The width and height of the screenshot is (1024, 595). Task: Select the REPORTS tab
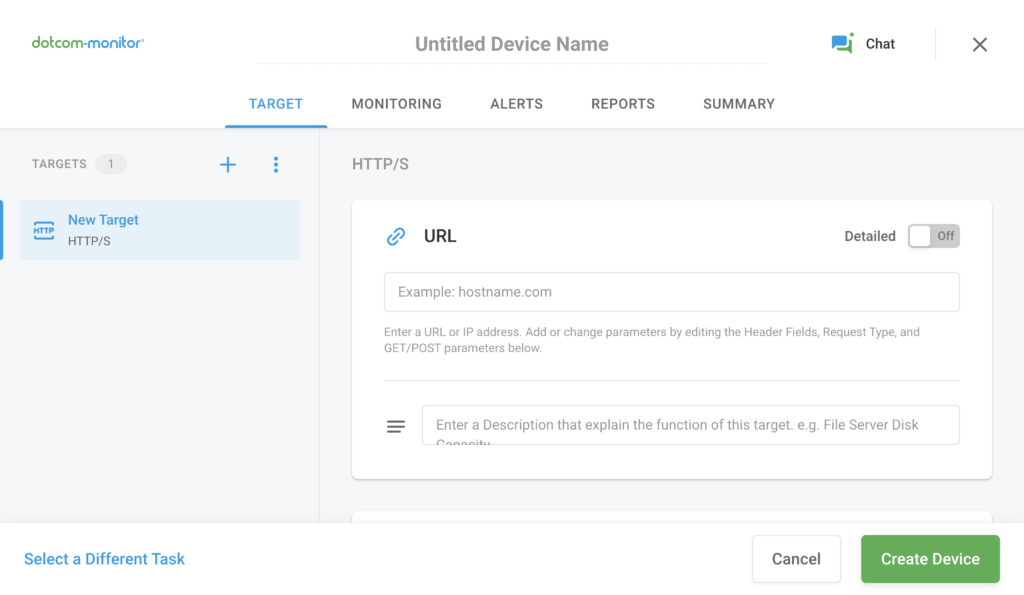(x=623, y=104)
